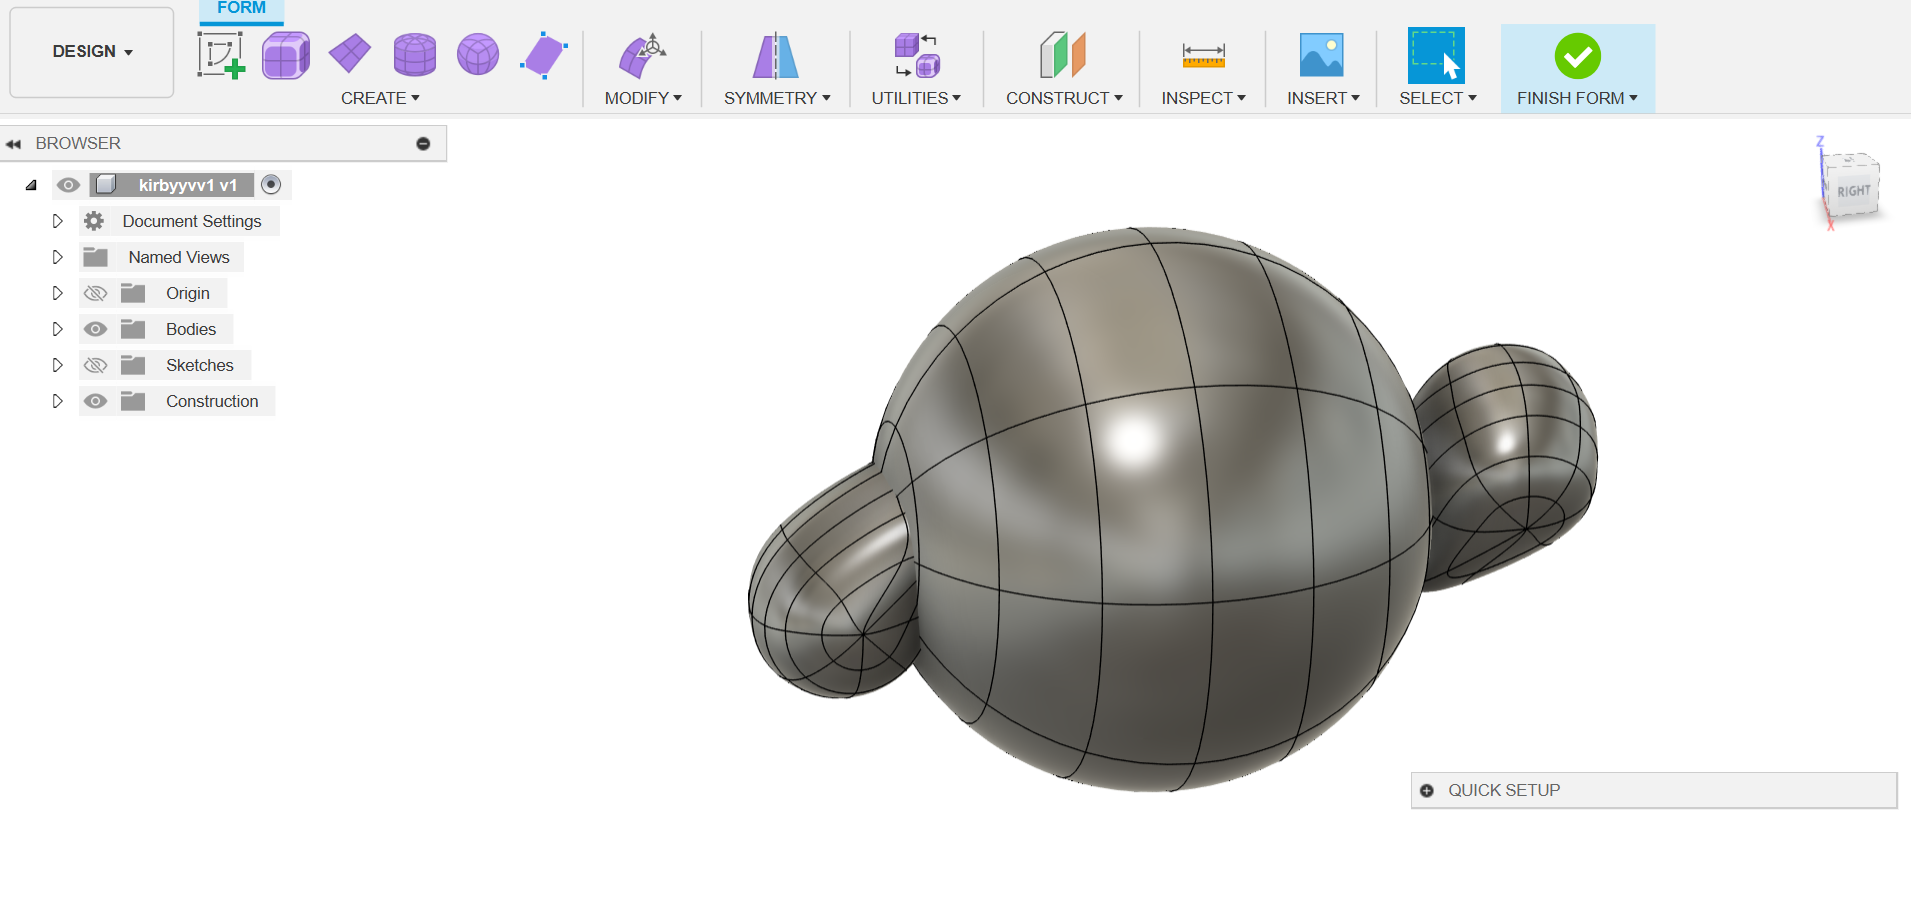Click the RIGHT face of the ViewCube
Screen dimensions: 1911x898
click(1853, 190)
